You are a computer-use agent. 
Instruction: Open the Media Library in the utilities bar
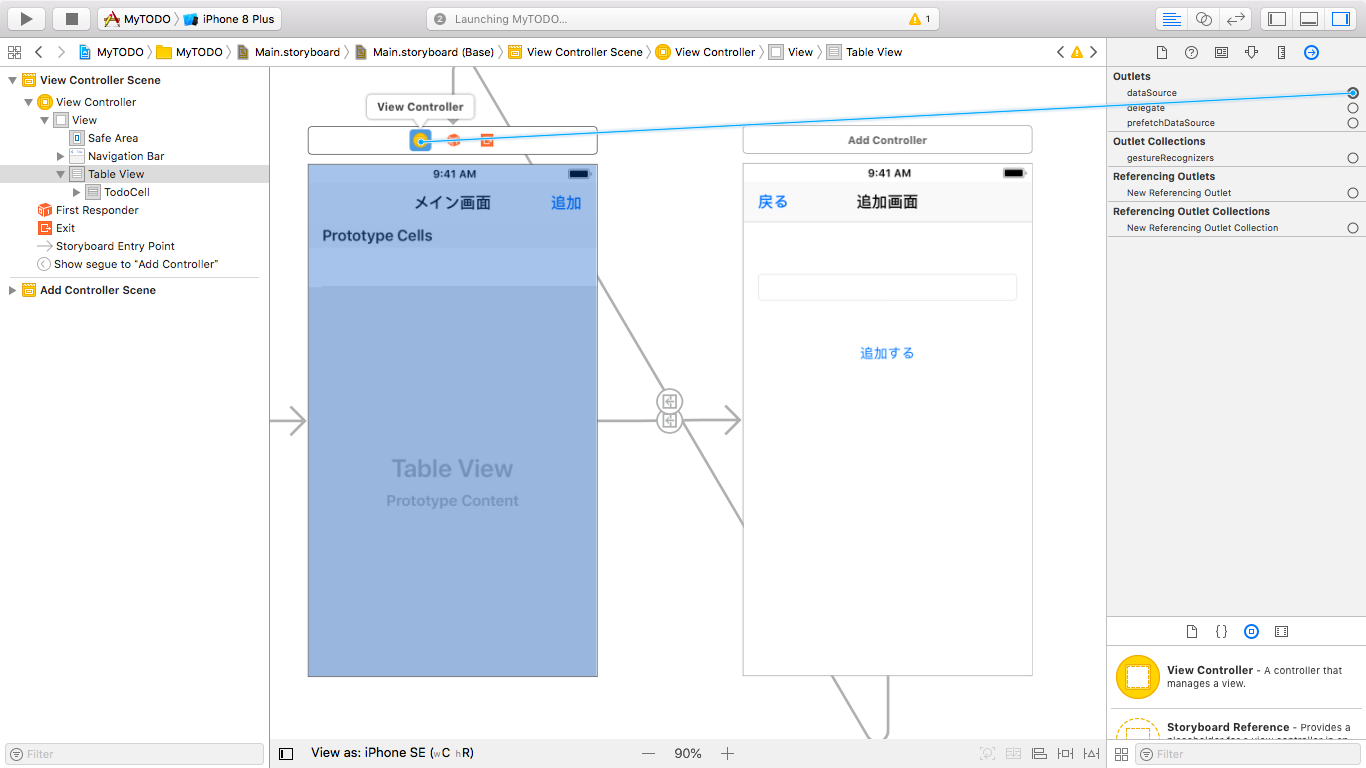pos(1281,631)
